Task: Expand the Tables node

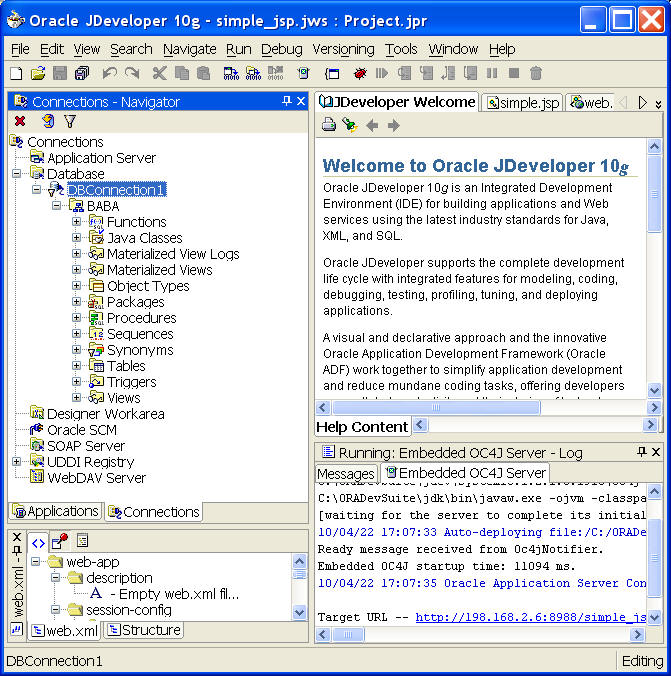Action: 76,366
